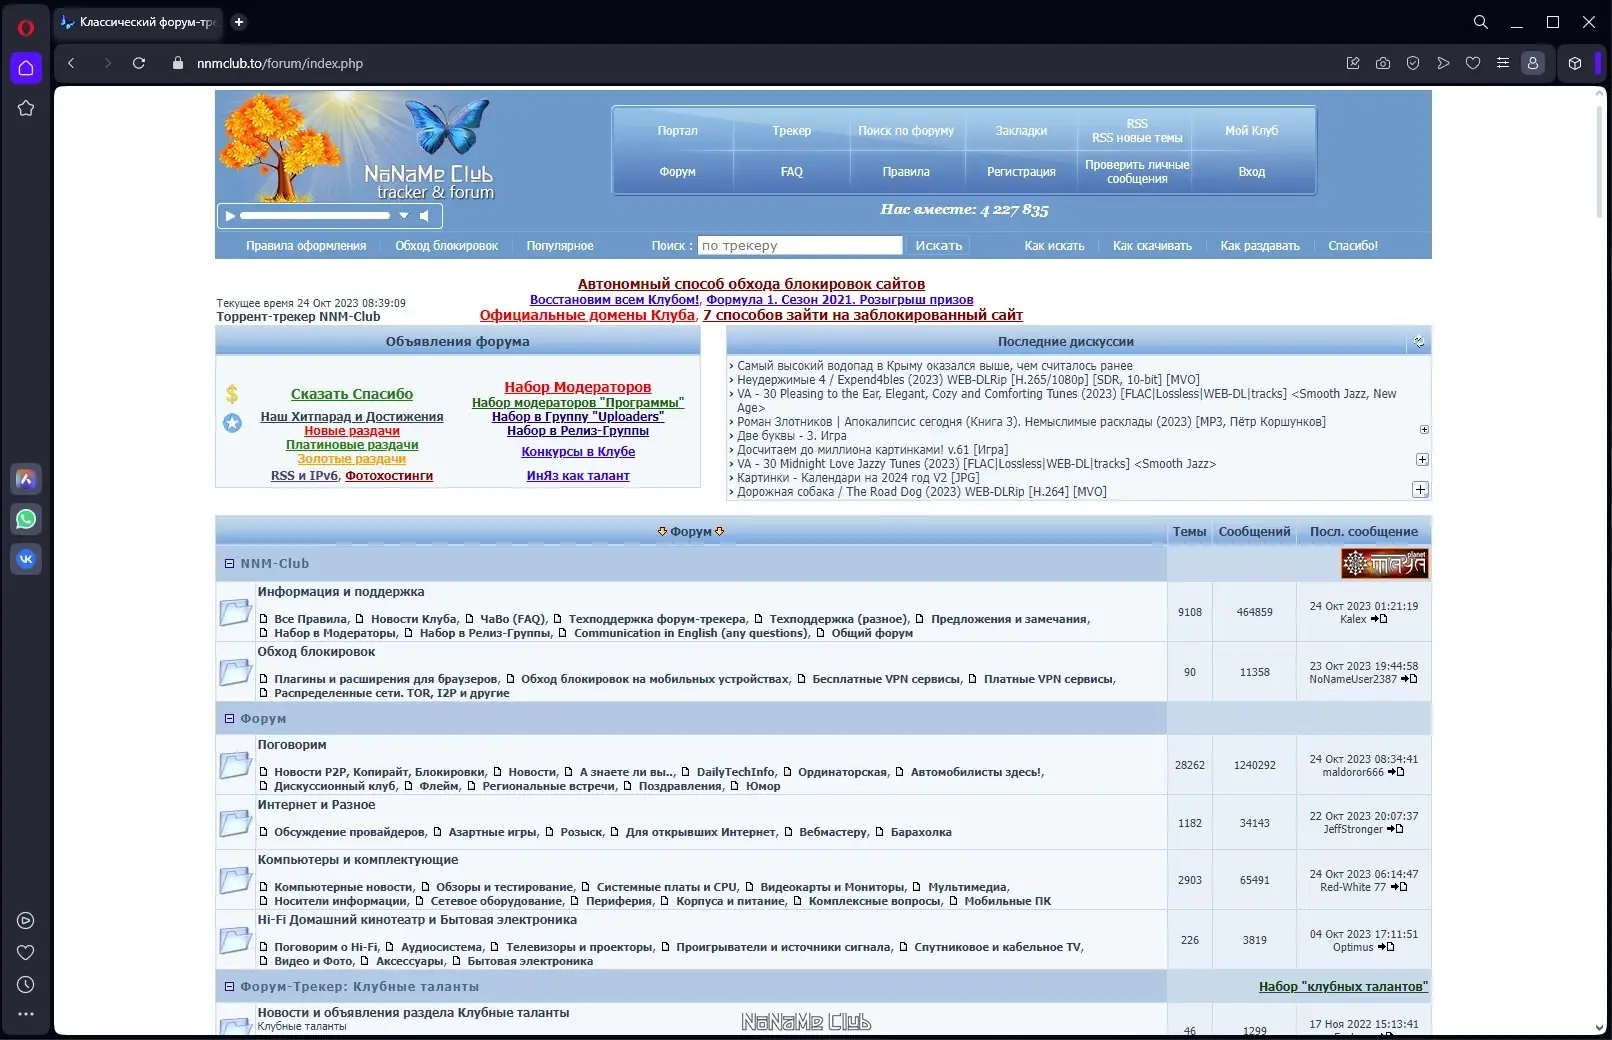The image size is (1612, 1040).
Task: Take a snapshot with the camera icon
Action: tap(1383, 63)
